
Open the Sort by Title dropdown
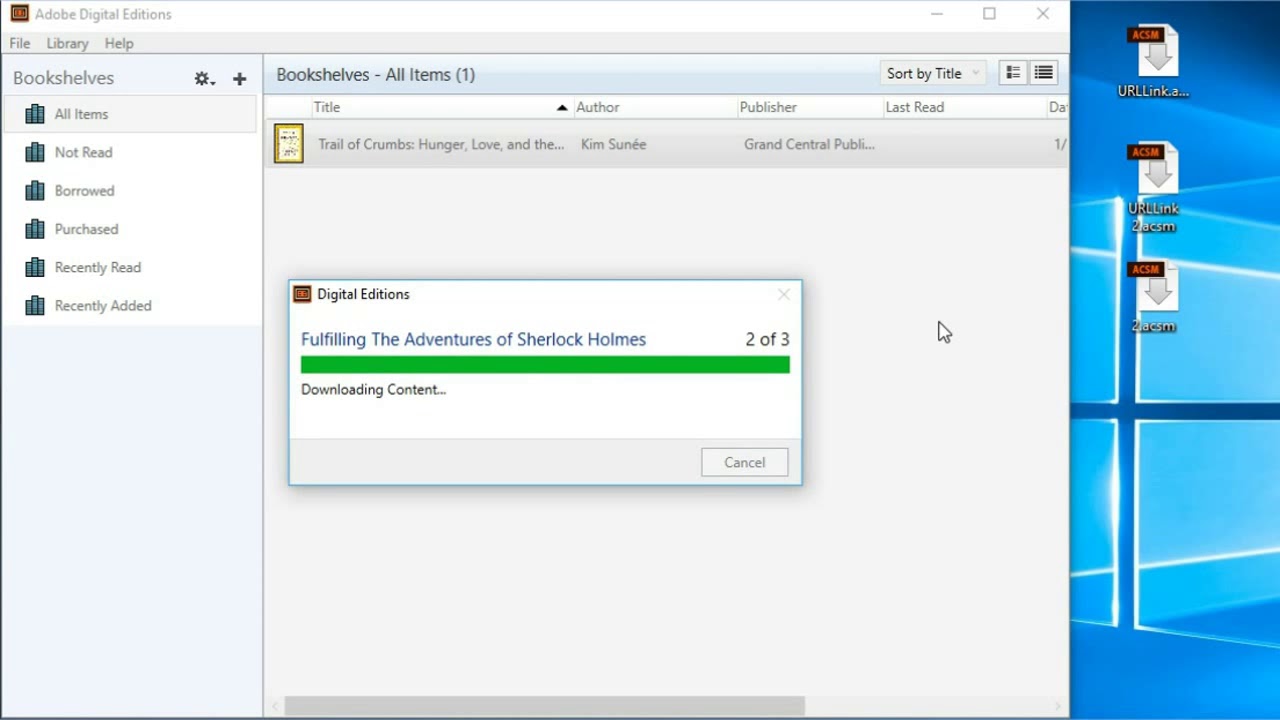click(932, 73)
